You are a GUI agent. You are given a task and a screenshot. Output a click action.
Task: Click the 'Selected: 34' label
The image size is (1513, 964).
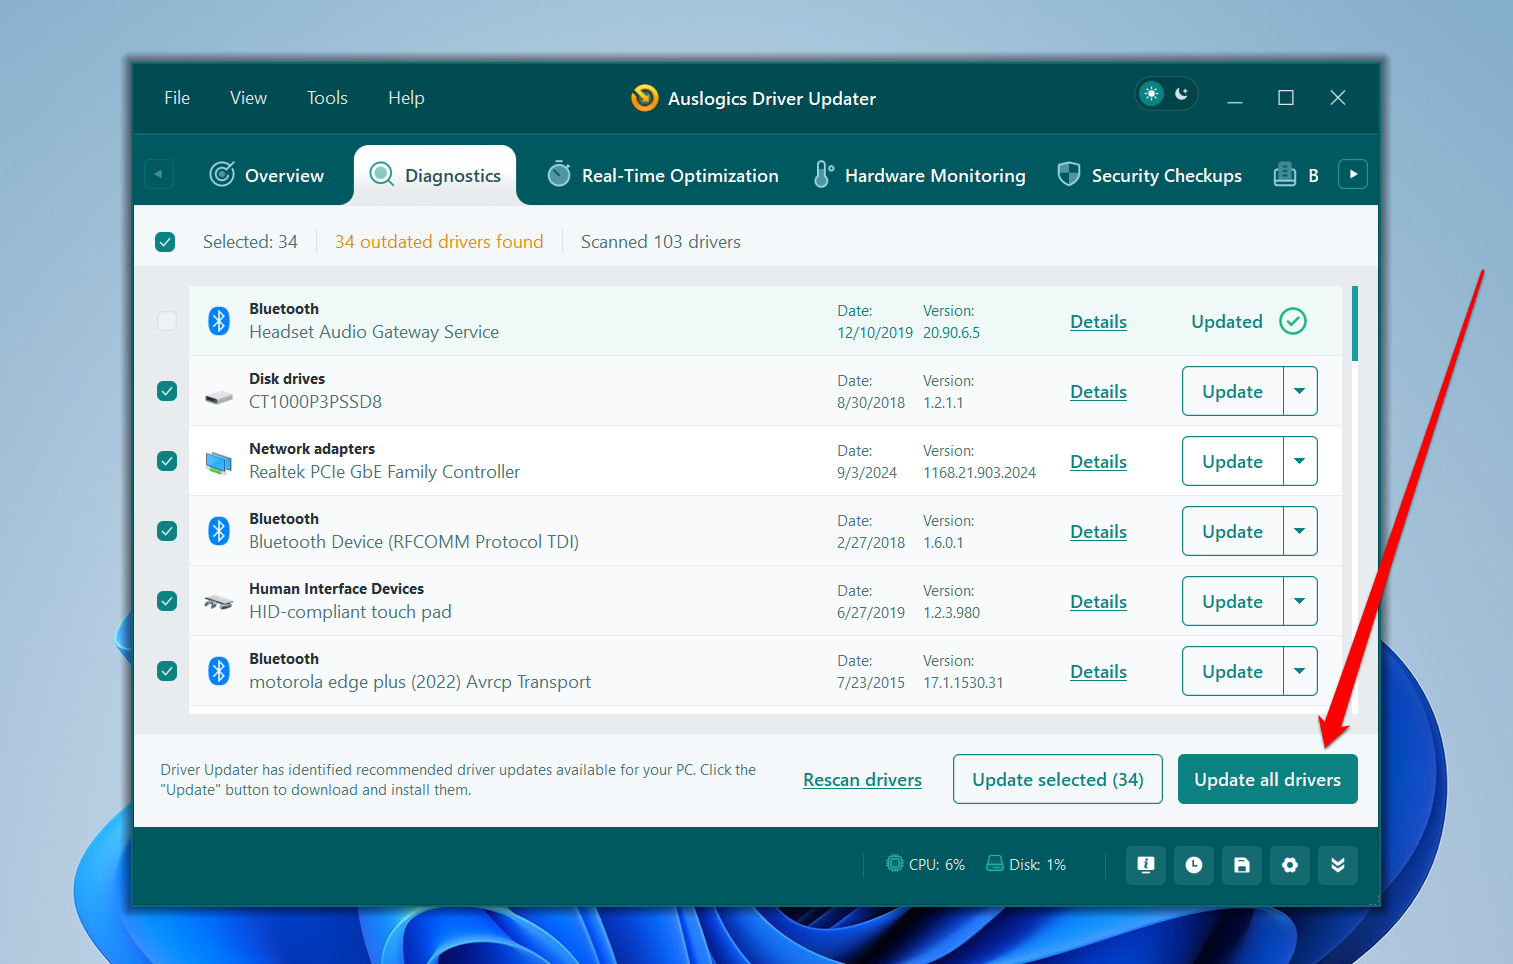coord(250,242)
